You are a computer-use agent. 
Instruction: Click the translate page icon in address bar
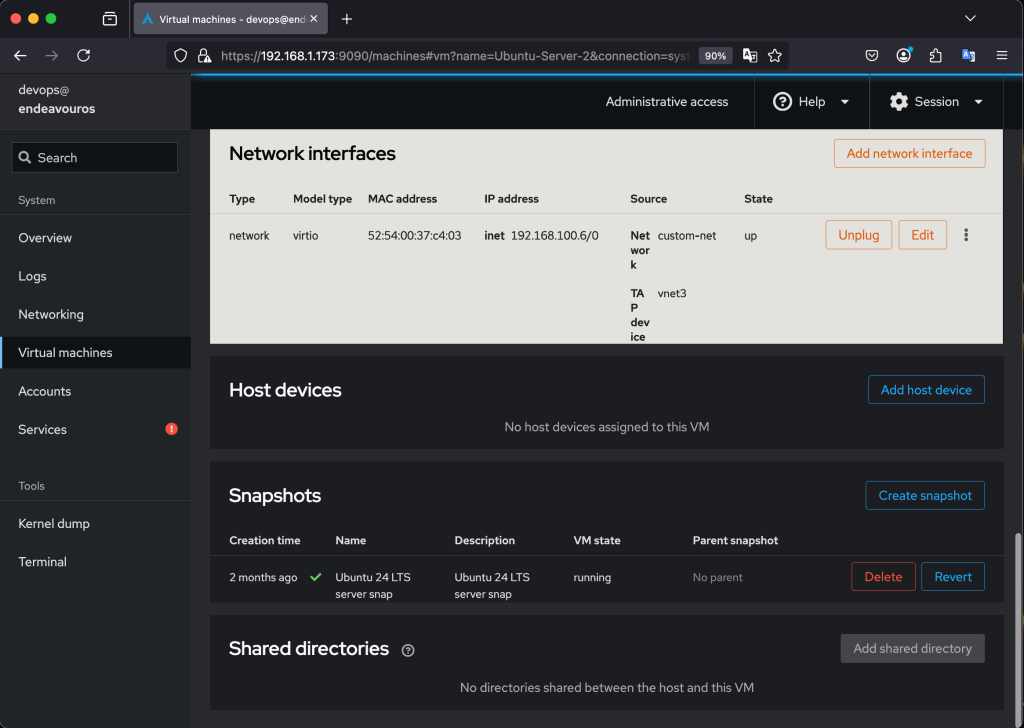(749, 56)
